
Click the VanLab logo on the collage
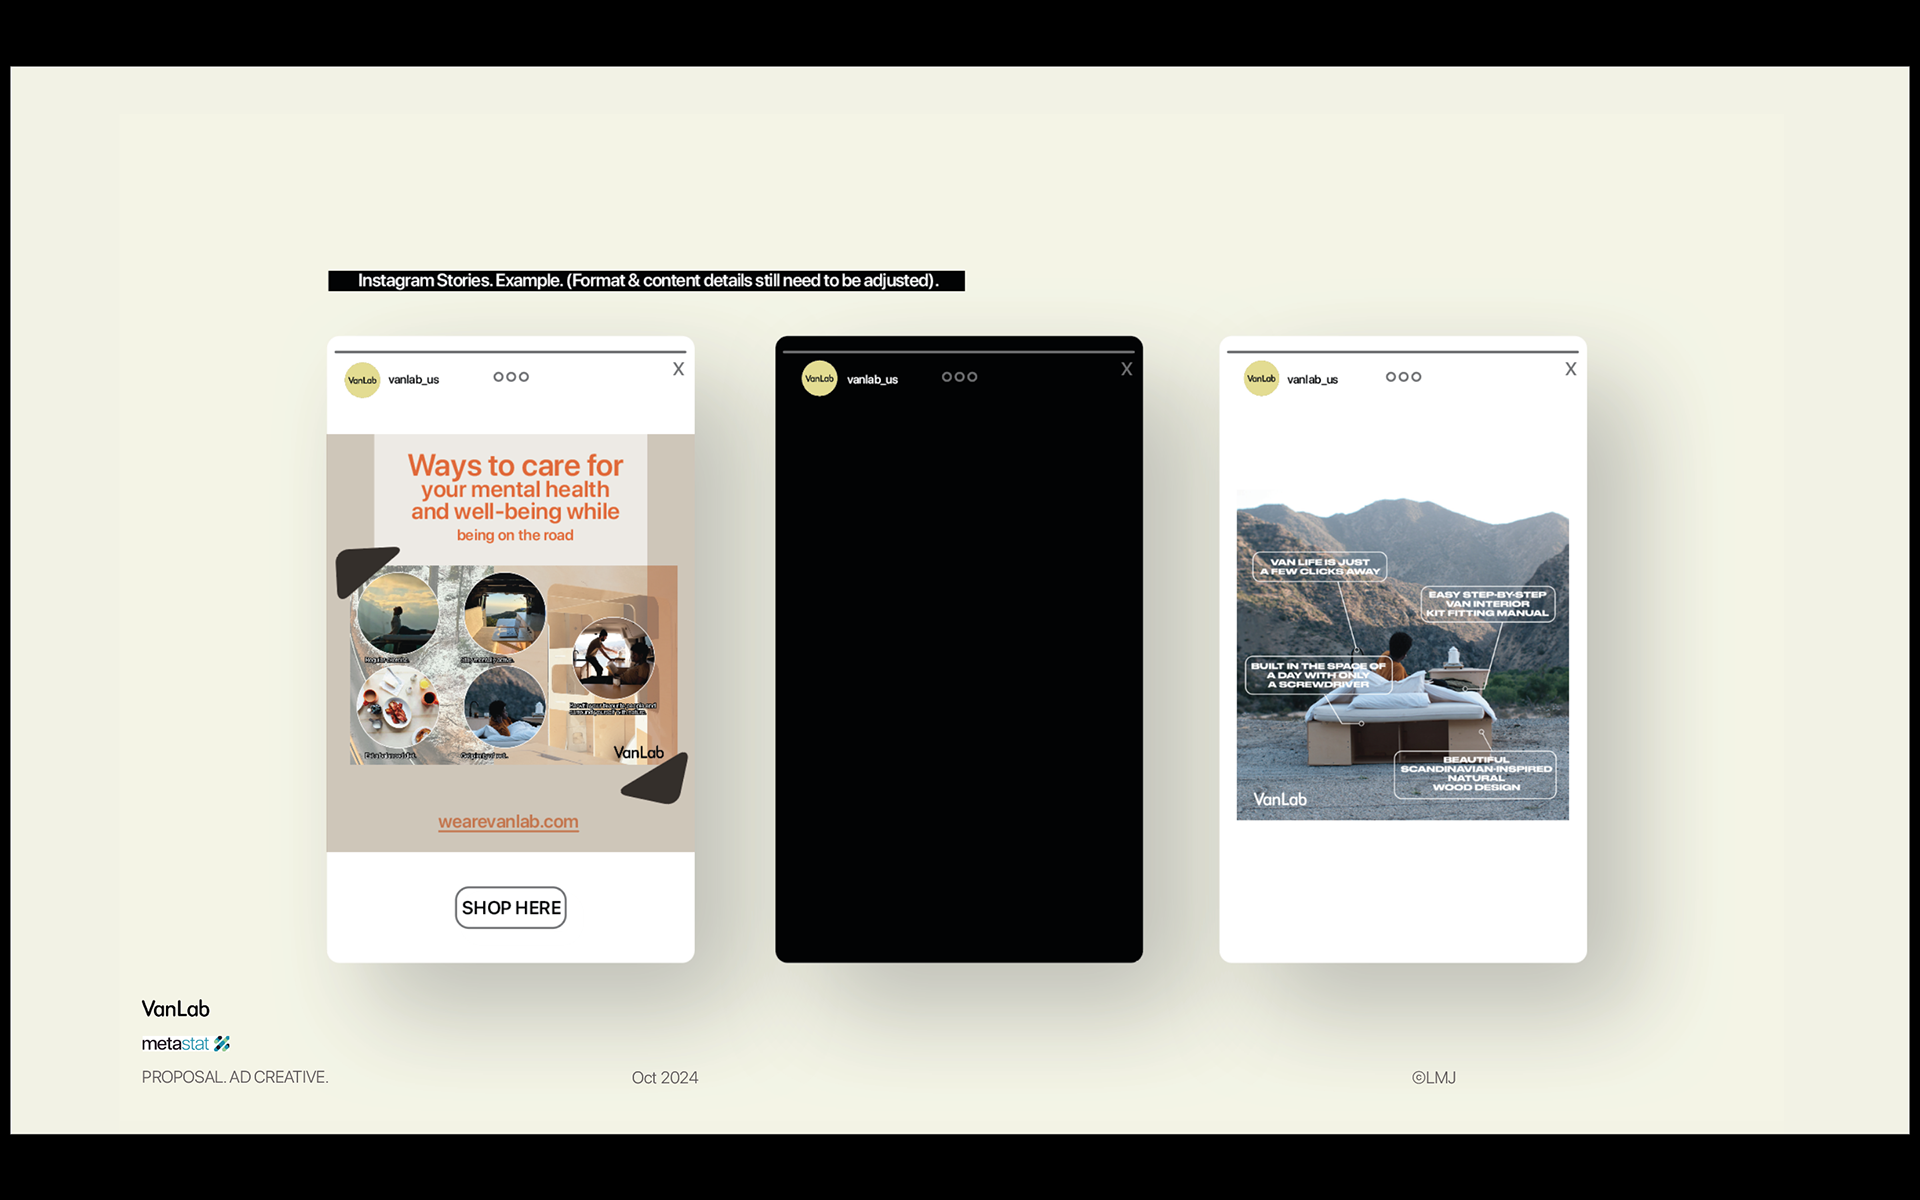tap(638, 753)
